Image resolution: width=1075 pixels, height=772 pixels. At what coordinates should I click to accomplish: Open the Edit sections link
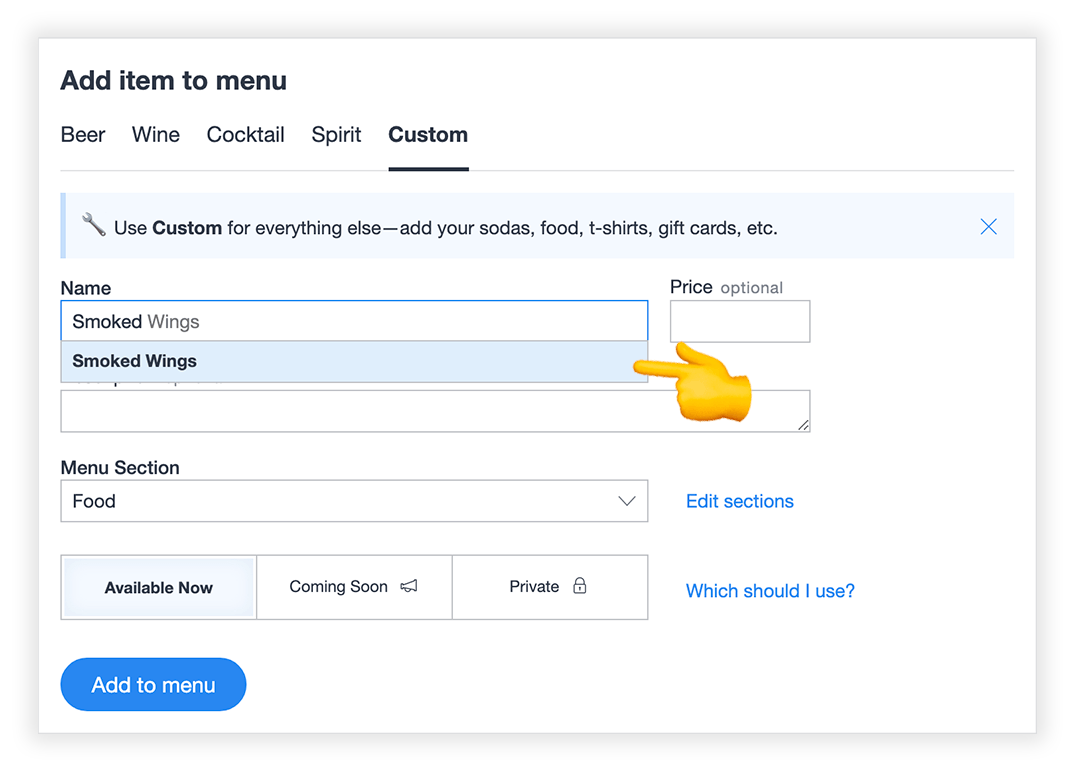click(x=739, y=500)
